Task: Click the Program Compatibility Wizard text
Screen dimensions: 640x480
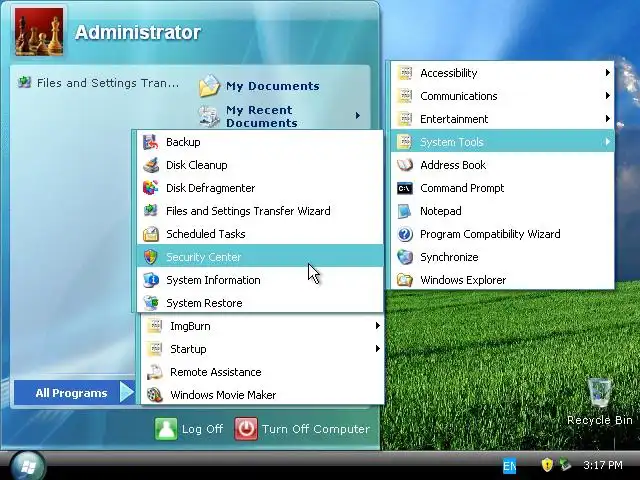Action: (490, 234)
